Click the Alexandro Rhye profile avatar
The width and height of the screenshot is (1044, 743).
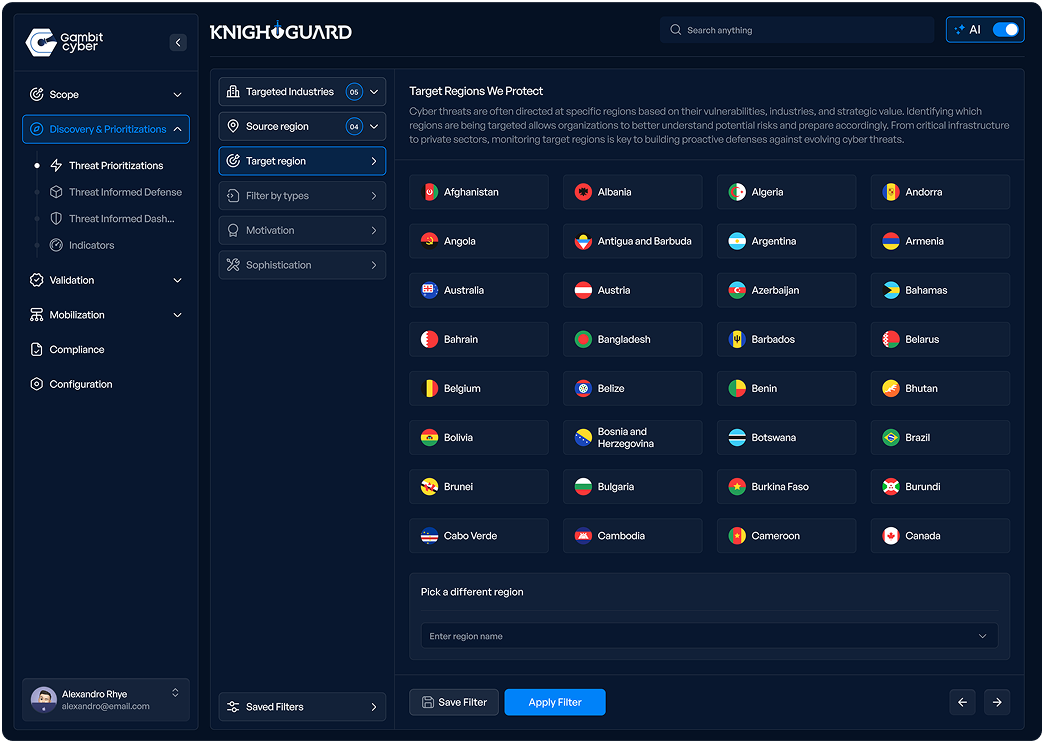(x=44, y=700)
